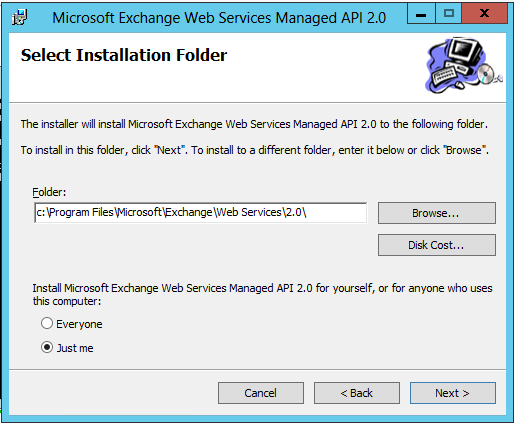Screen dimensions: 514x423
Task: Click the Select Installation Folder heading
Action: (x=124, y=55)
